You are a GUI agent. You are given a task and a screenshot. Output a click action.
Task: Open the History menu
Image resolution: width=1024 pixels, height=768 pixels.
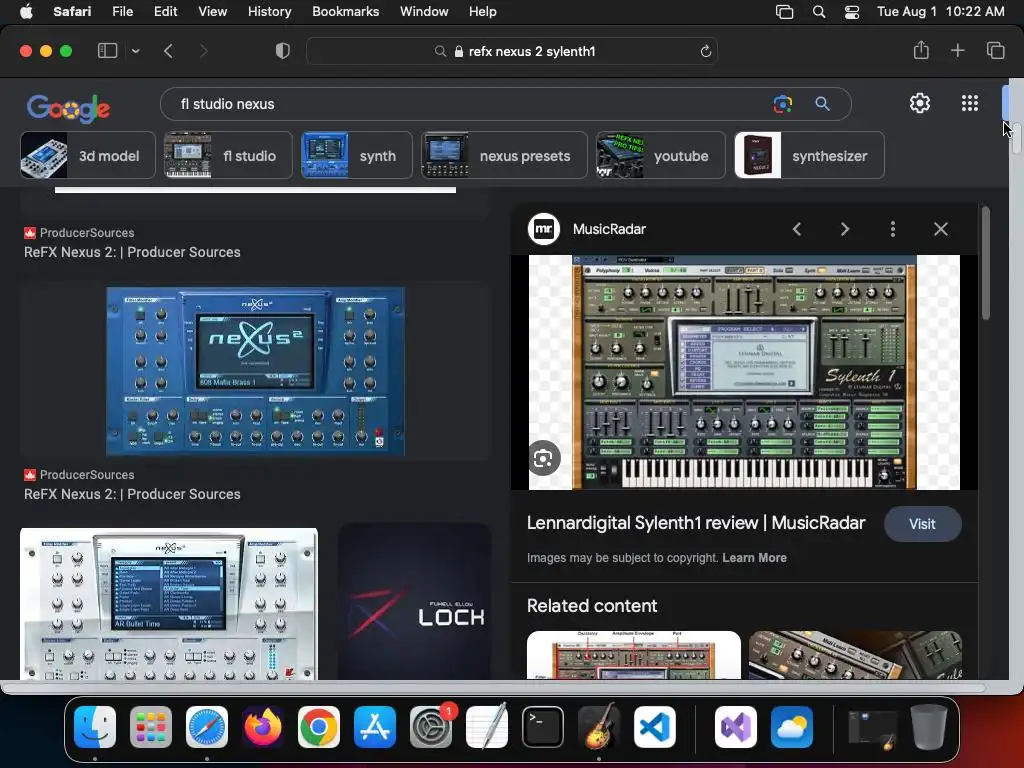click(269, 11)
